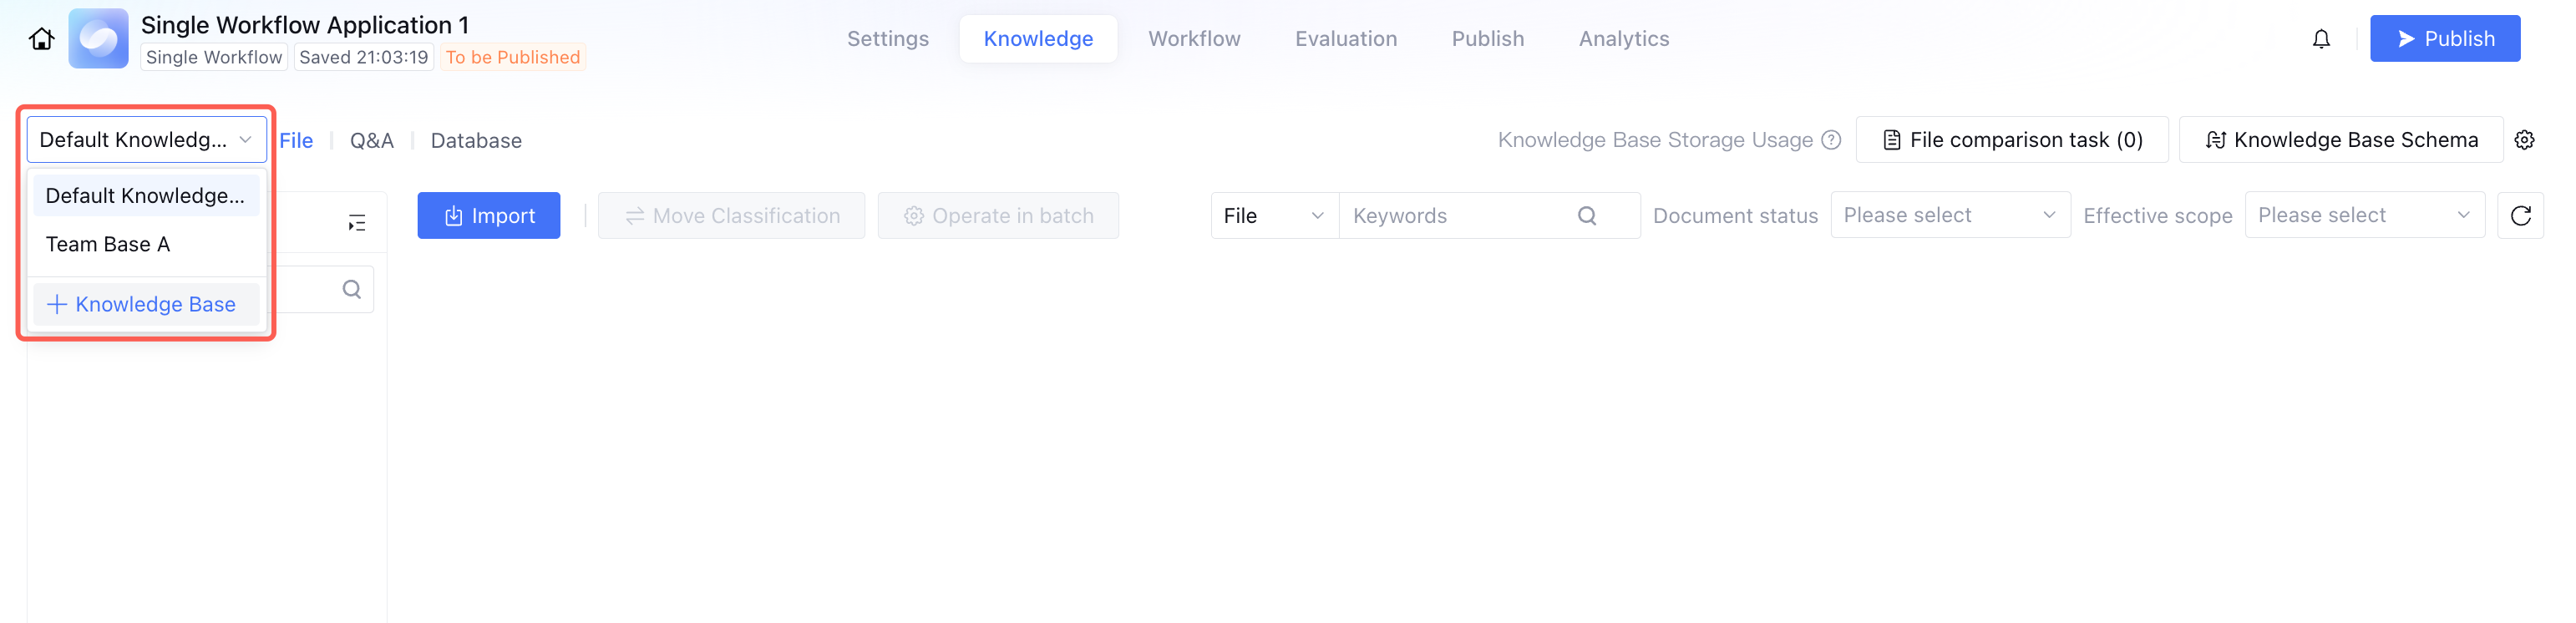Click the refresh icon button
Viewport: 2576px width, 623px height.
tap(2520, 216)
